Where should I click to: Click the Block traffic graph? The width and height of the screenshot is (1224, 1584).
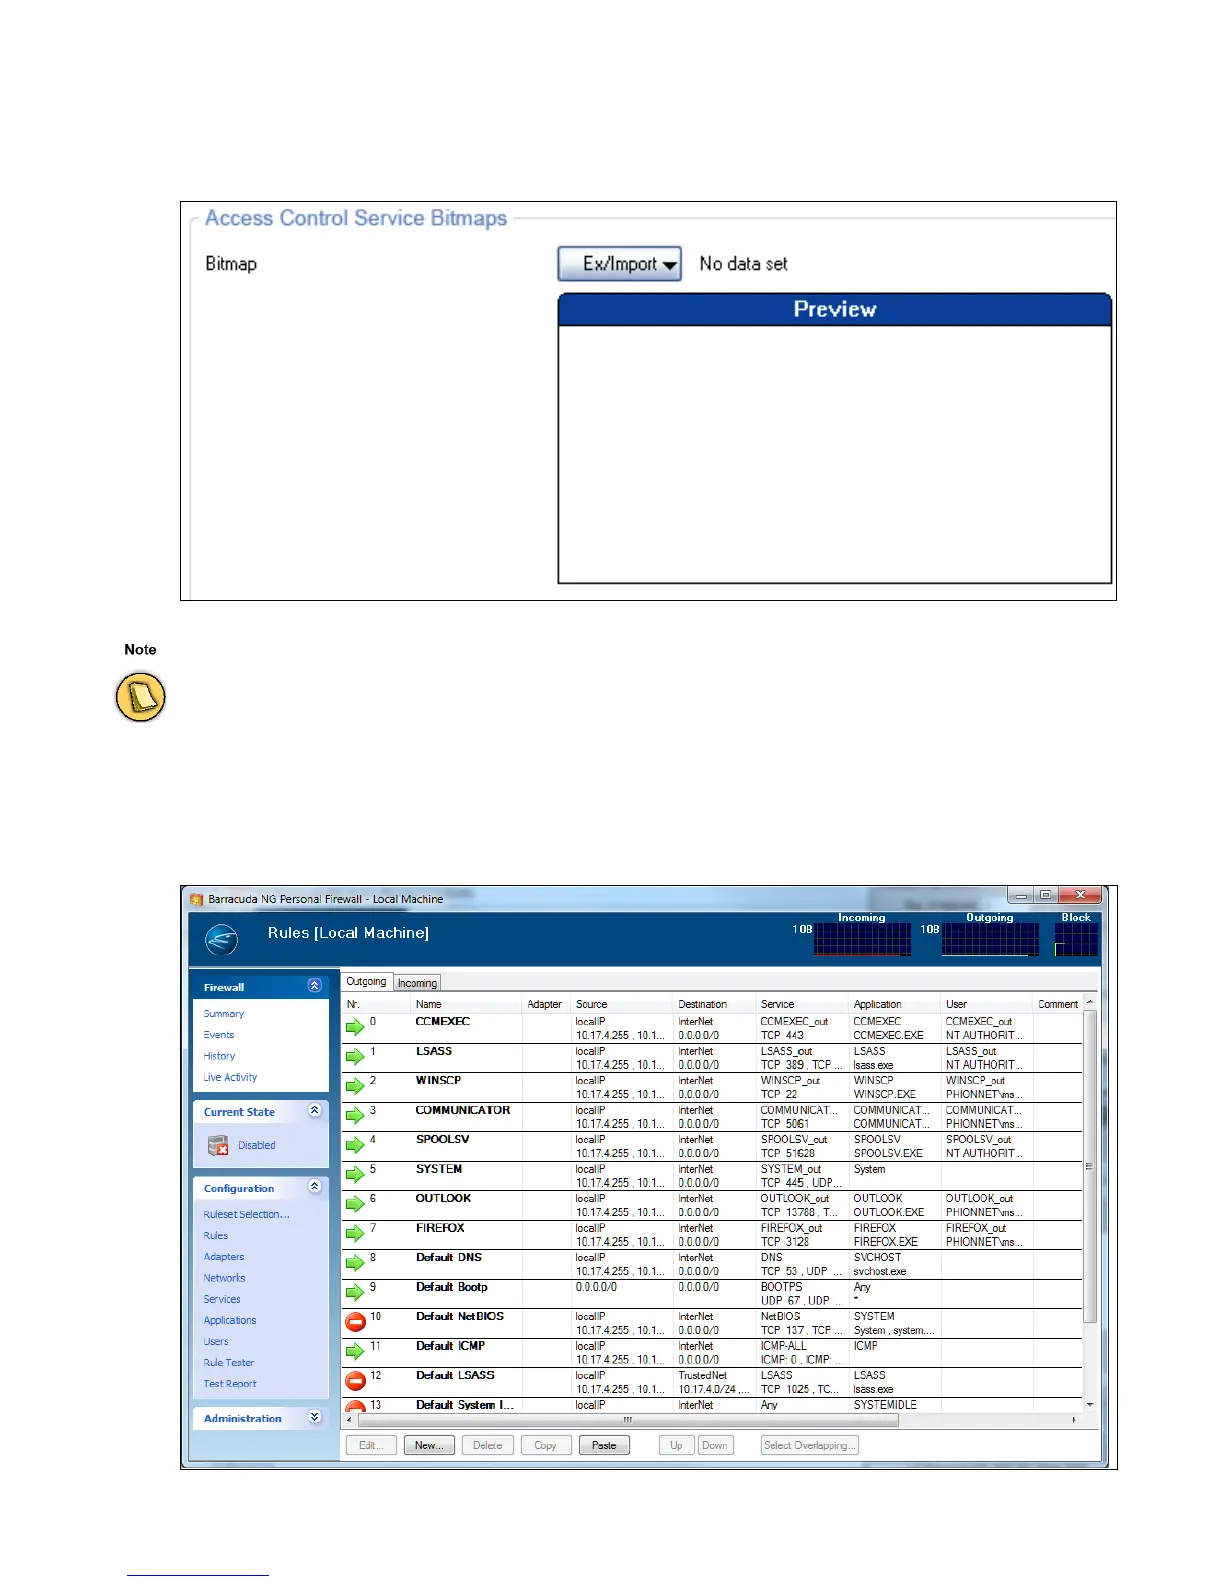1076,939
